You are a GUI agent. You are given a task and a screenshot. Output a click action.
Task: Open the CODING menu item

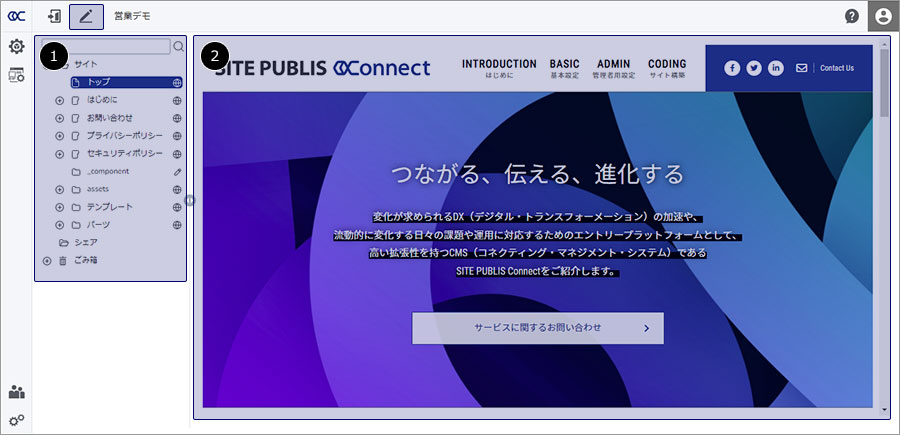coord(667,68)
